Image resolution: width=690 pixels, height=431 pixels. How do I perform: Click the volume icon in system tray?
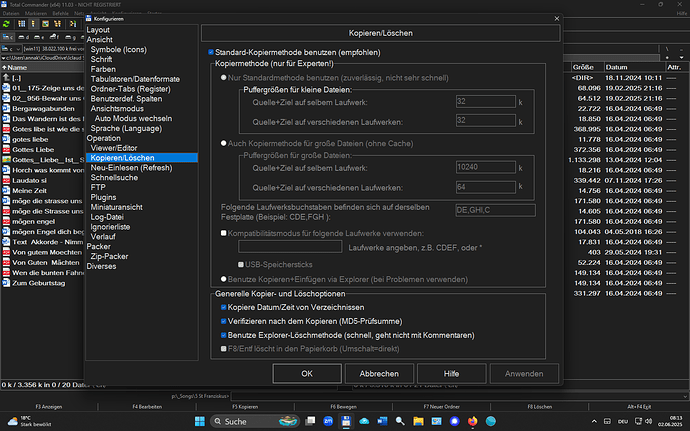click(648, 421)
